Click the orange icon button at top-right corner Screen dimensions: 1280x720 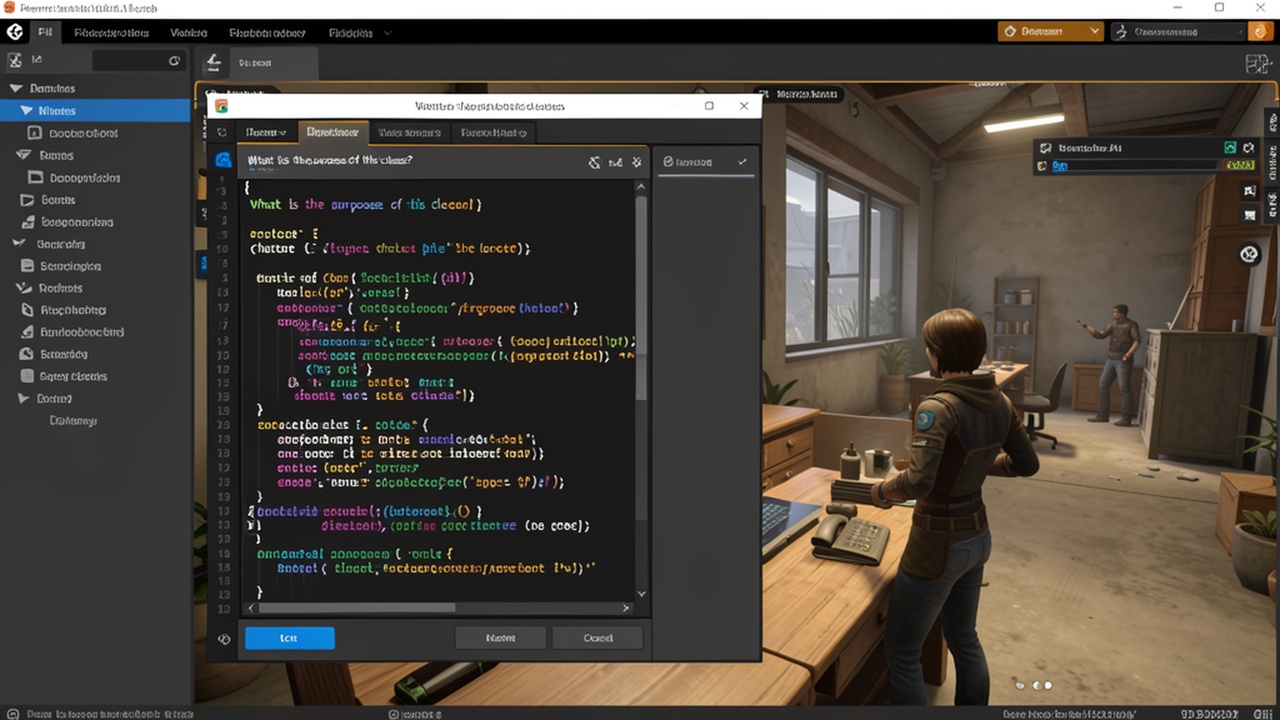(1258, 32)
